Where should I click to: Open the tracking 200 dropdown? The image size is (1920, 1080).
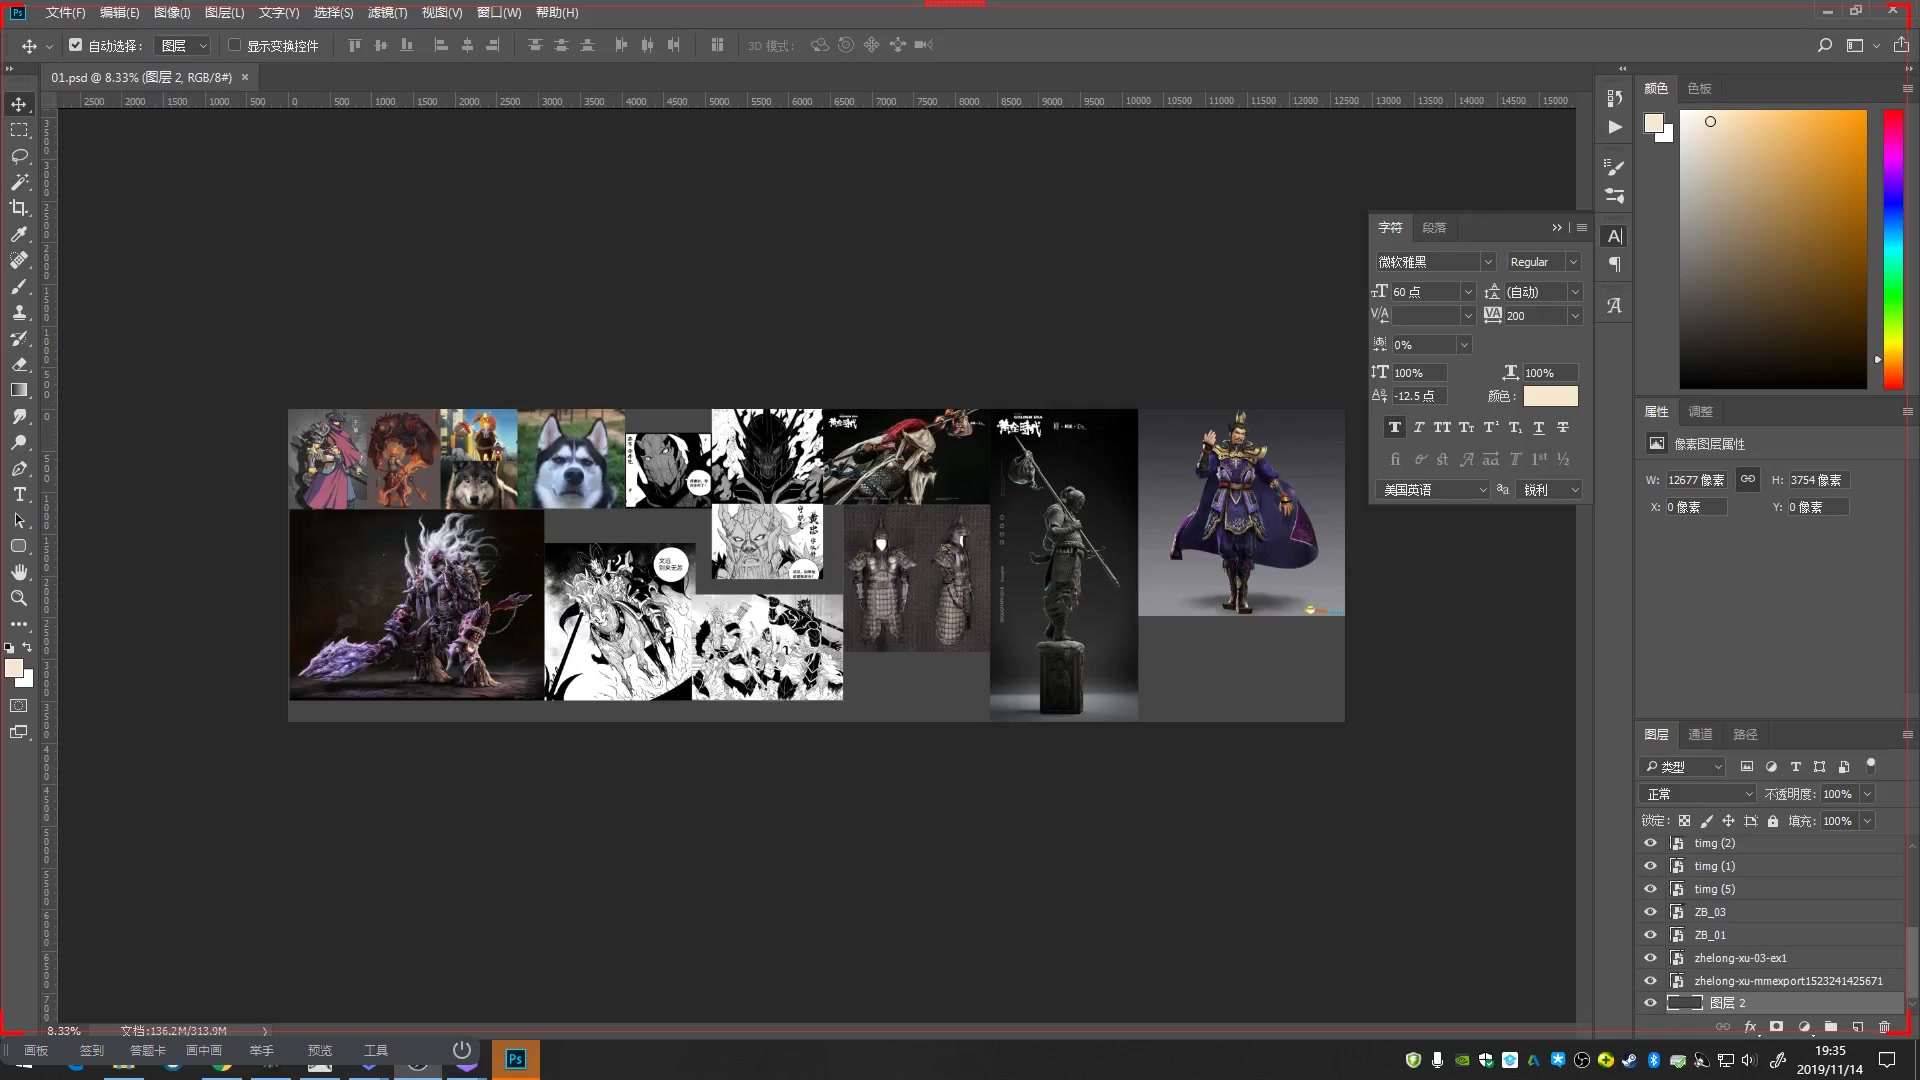tap(1575, 316)
